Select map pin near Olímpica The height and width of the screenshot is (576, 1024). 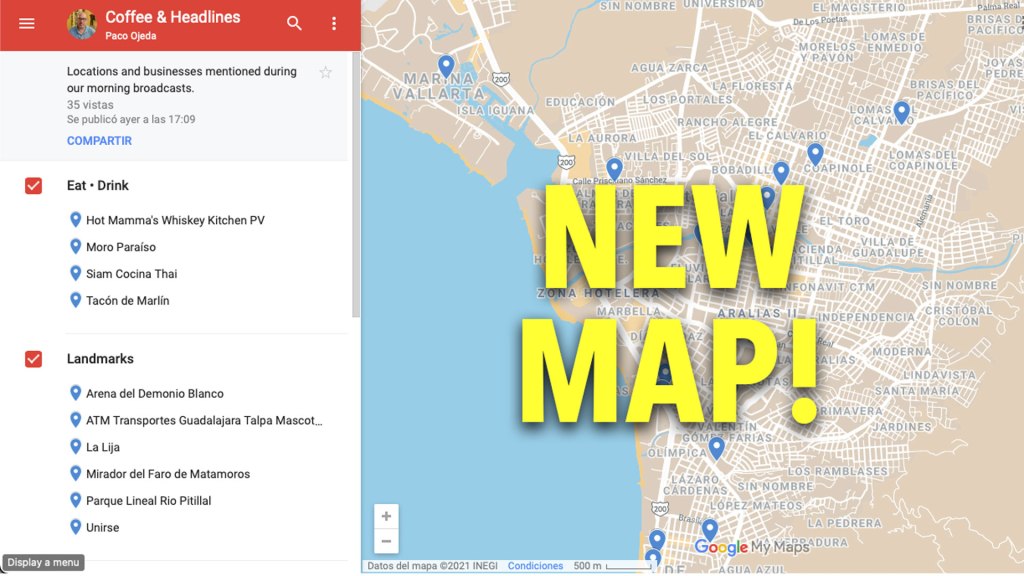pyautogui.click(x=716, y=448)
